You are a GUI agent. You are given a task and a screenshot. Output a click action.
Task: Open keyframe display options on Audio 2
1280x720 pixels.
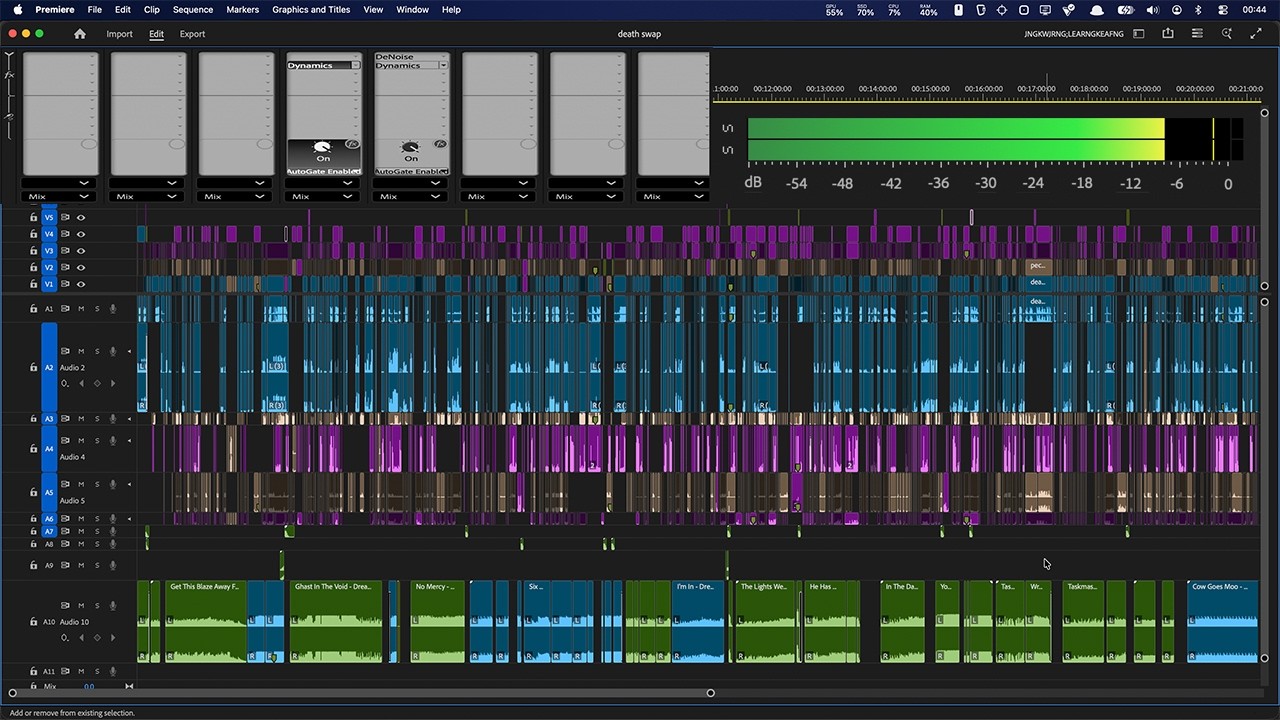[65, 384]
